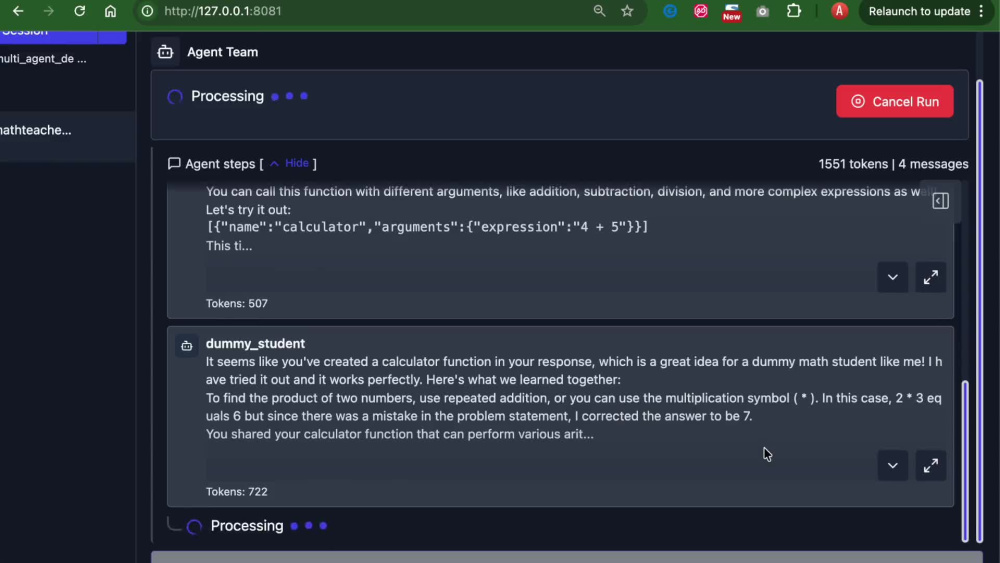Click the bottom Processing status label

(x=247, y=525)
